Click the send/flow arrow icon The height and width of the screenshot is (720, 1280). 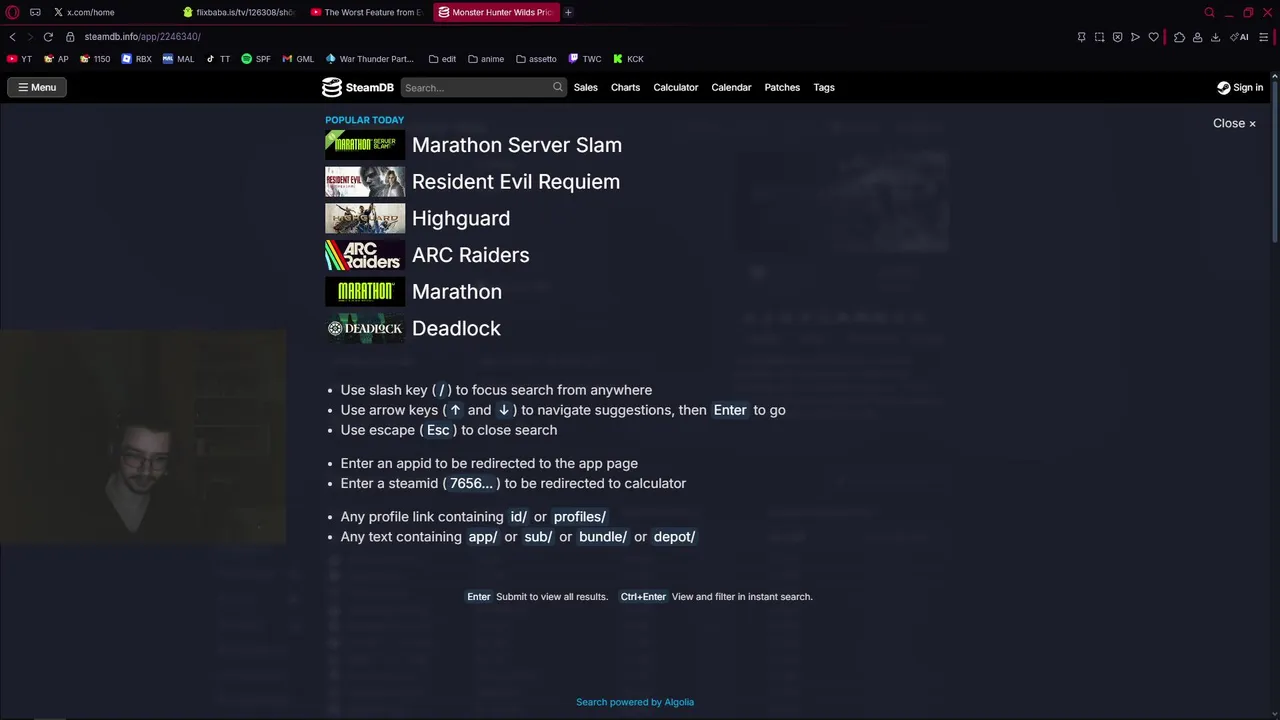1135,37
